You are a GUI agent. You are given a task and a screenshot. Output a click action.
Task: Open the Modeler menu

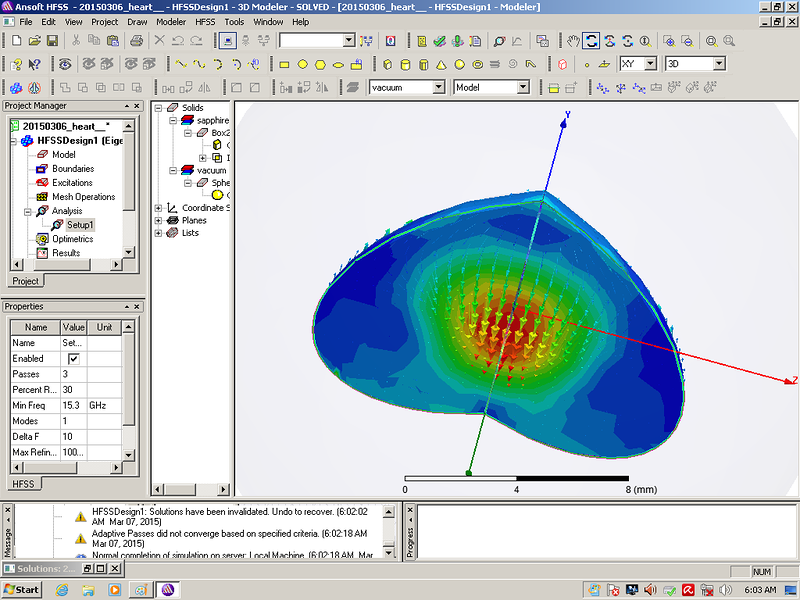pyautogui.click(x=170, y=21)
